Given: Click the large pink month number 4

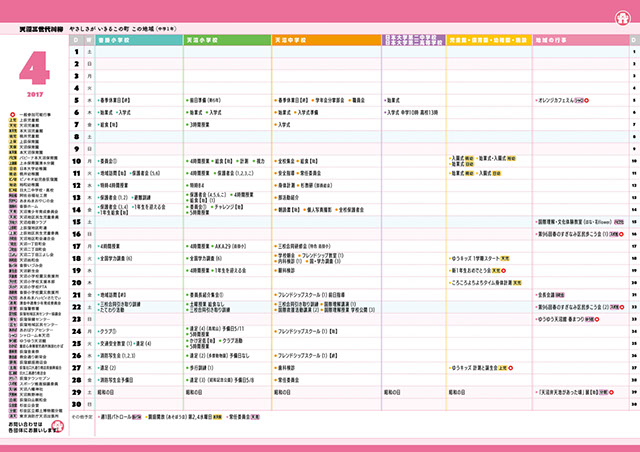Looking at the screenshot, I should point(34,68).
